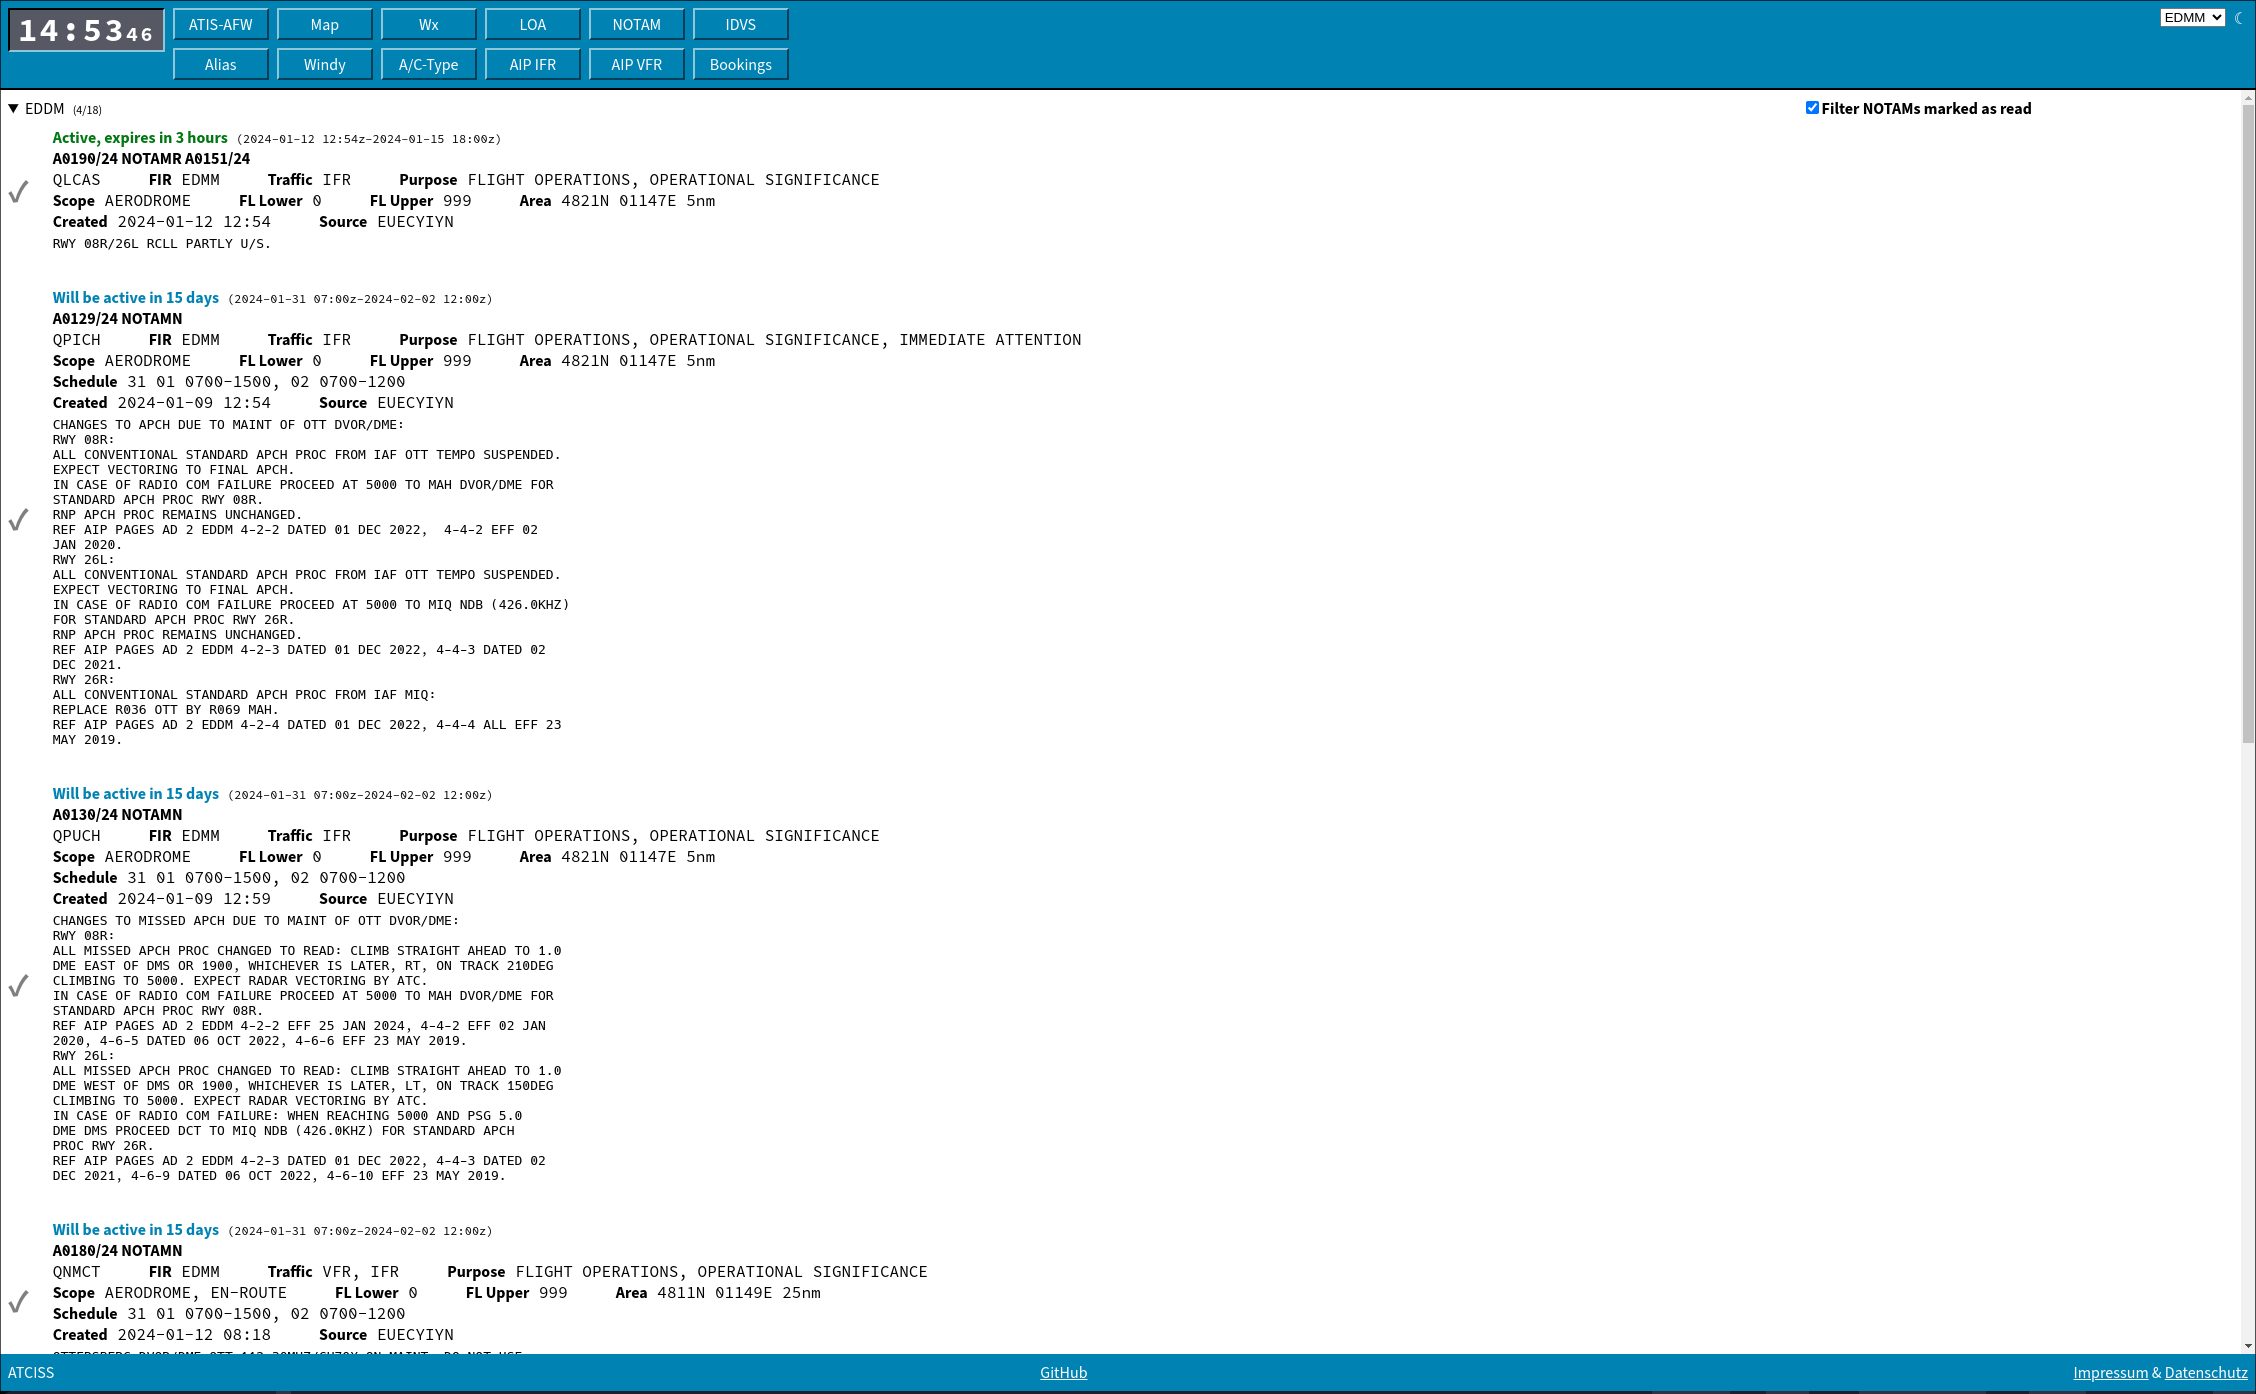2256x1394 pixels.
Task: Click the vertical scrollbar down arrow
Action: 2248,1346
